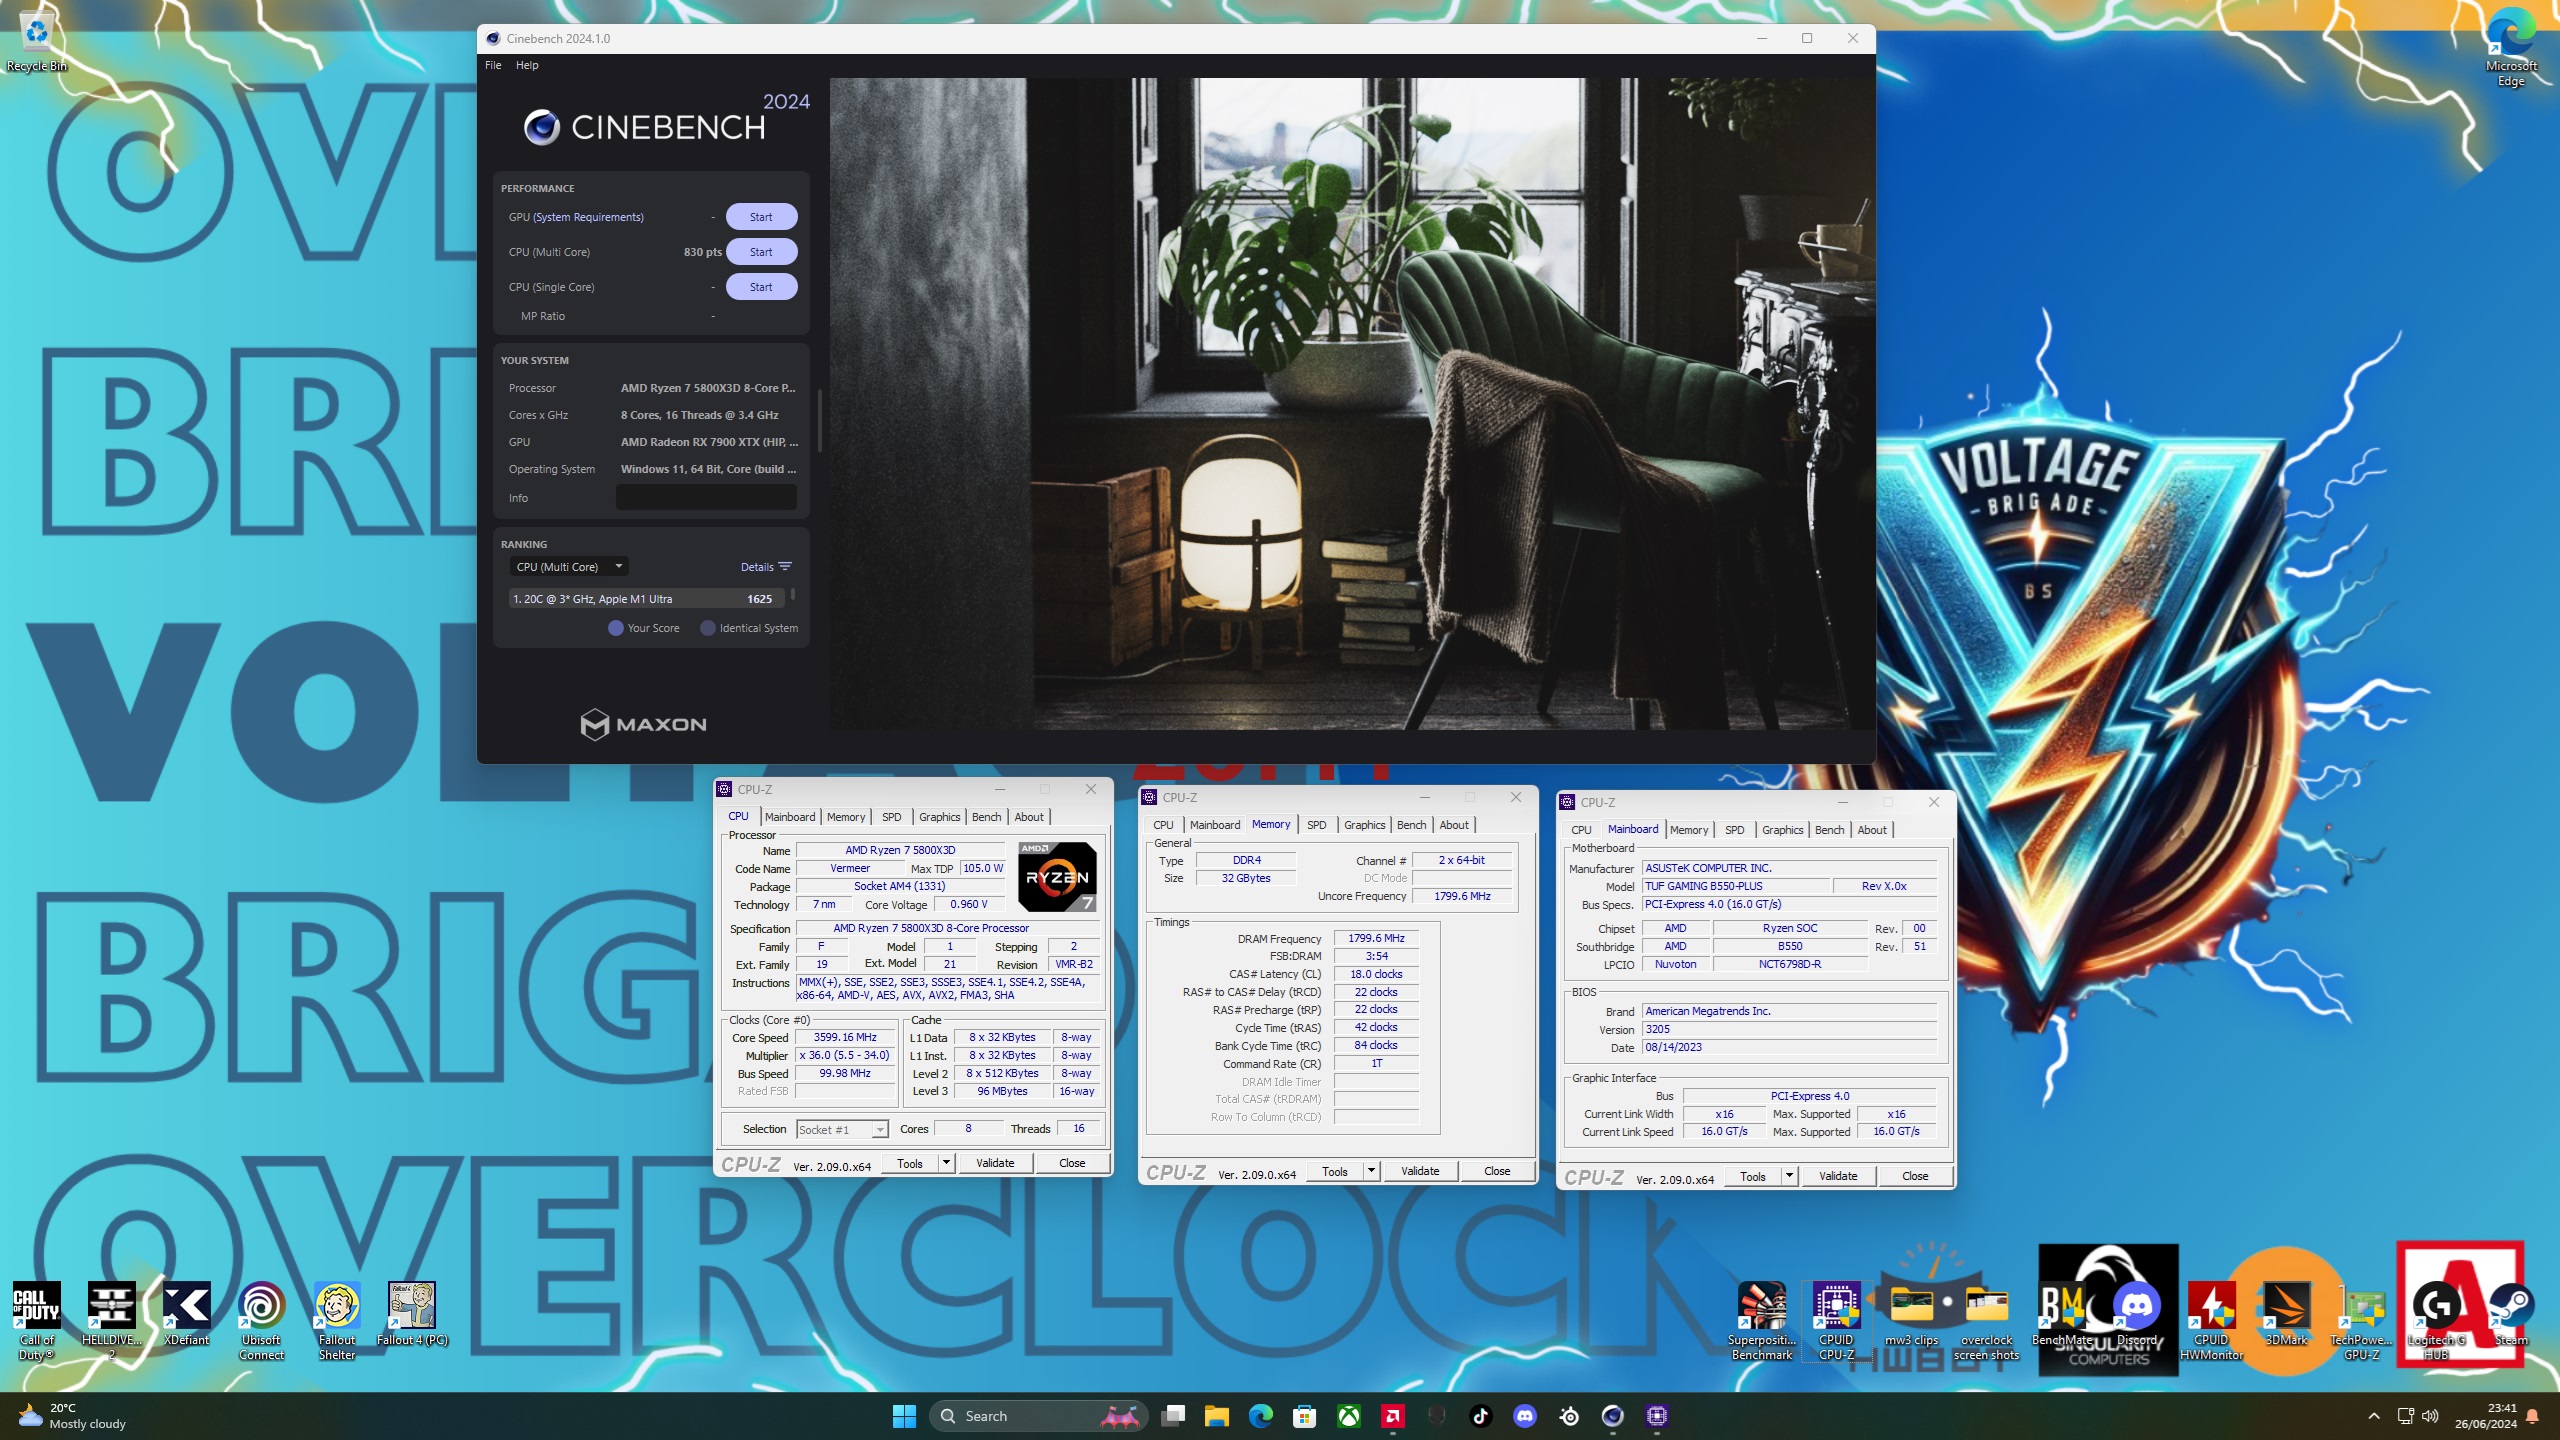
Task: Show hidden system tray icons
Action: pyautogui.click(x=2374, y=1416)
